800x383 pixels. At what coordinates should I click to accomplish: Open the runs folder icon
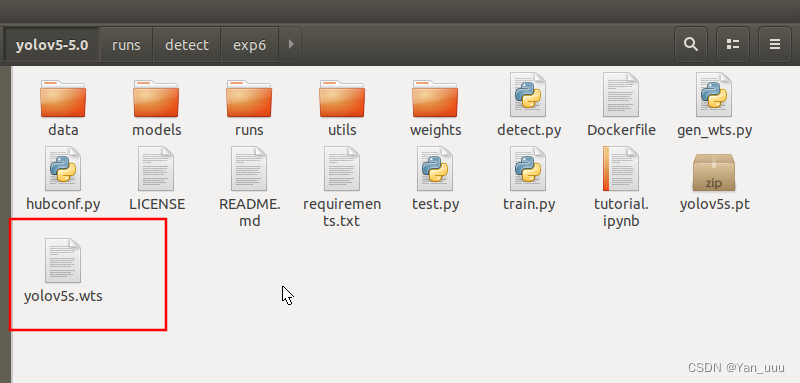pyautogui.click(x=249, y=98)
